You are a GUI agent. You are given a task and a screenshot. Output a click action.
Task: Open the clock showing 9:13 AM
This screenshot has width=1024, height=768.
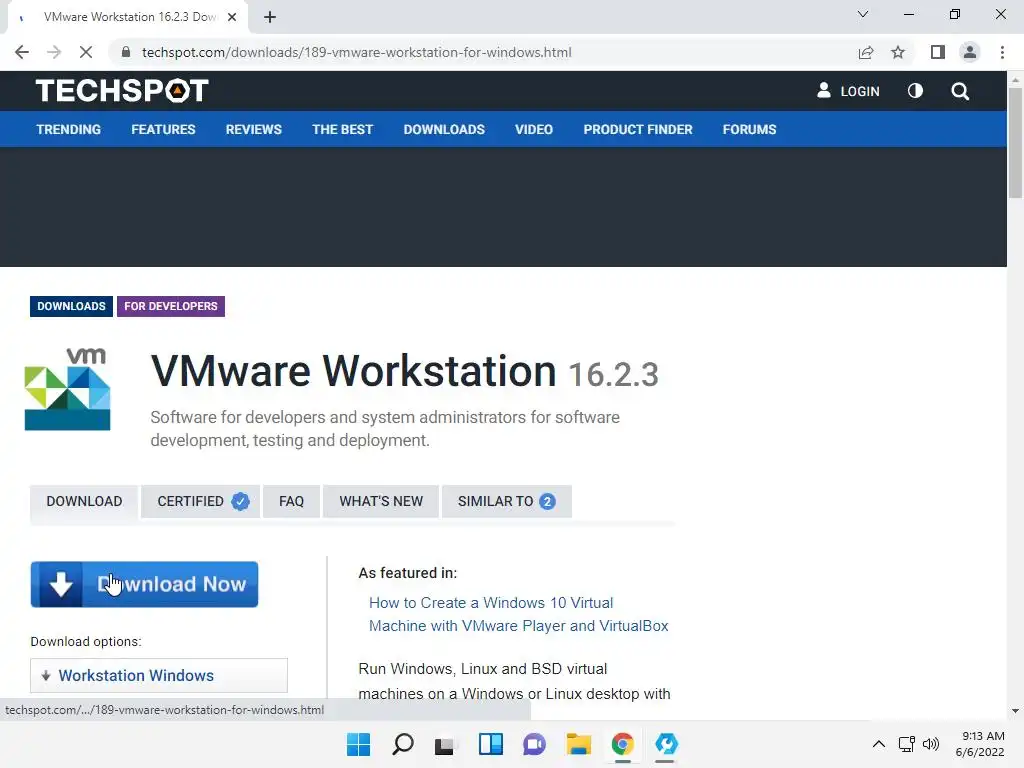[981, 744]
